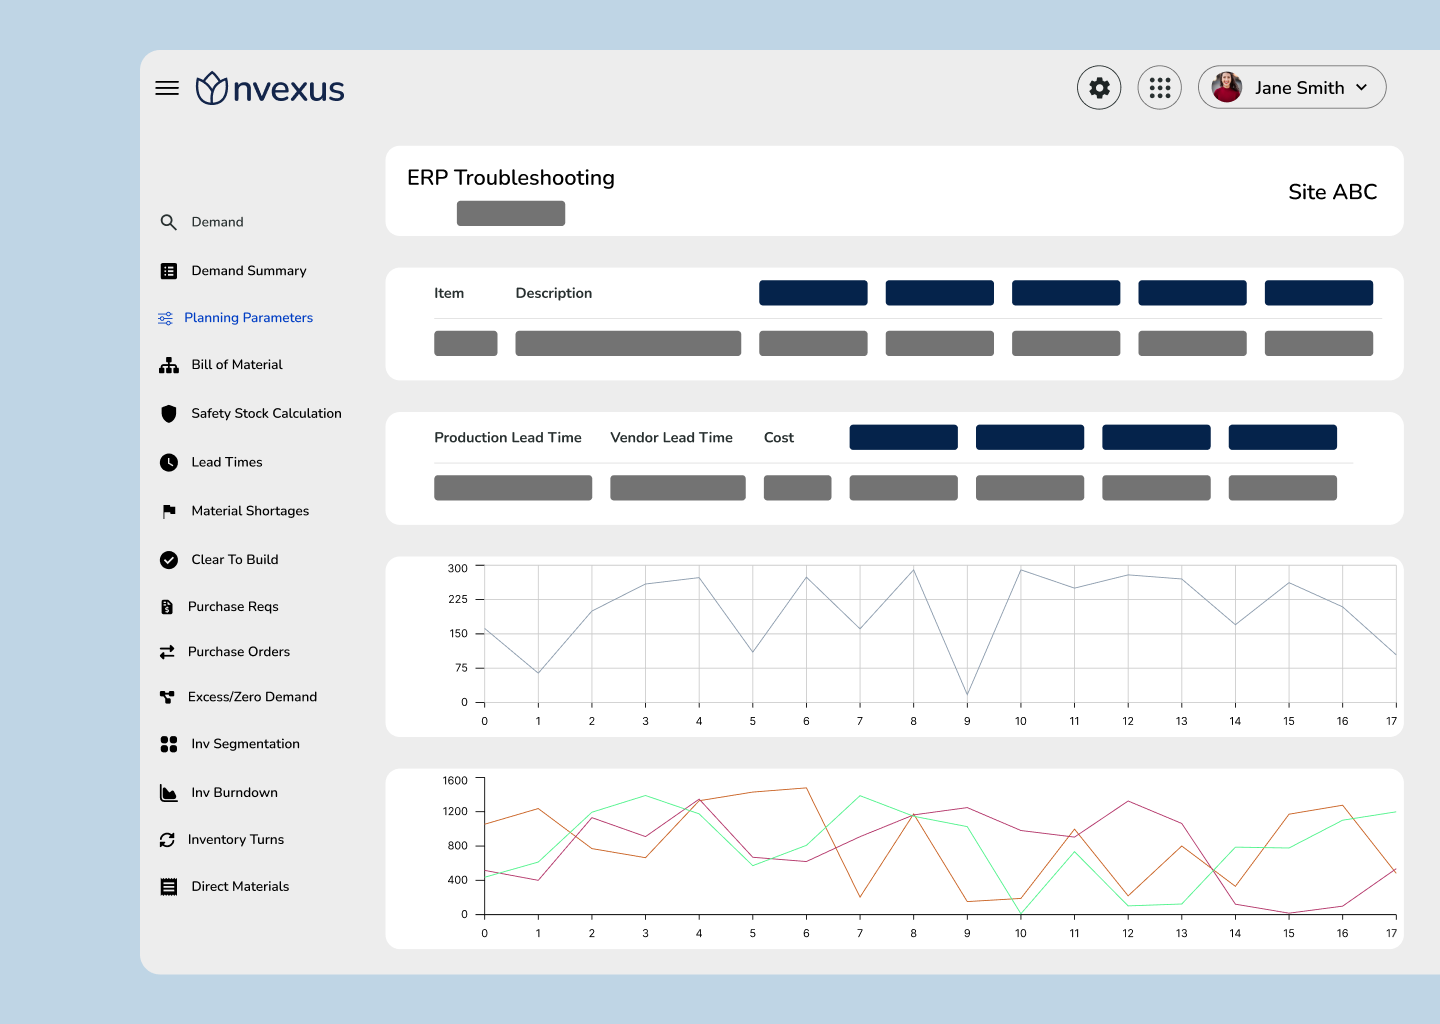Click the Site ABC label
Screen dimensions: 1440x1024
[1333, 192]
